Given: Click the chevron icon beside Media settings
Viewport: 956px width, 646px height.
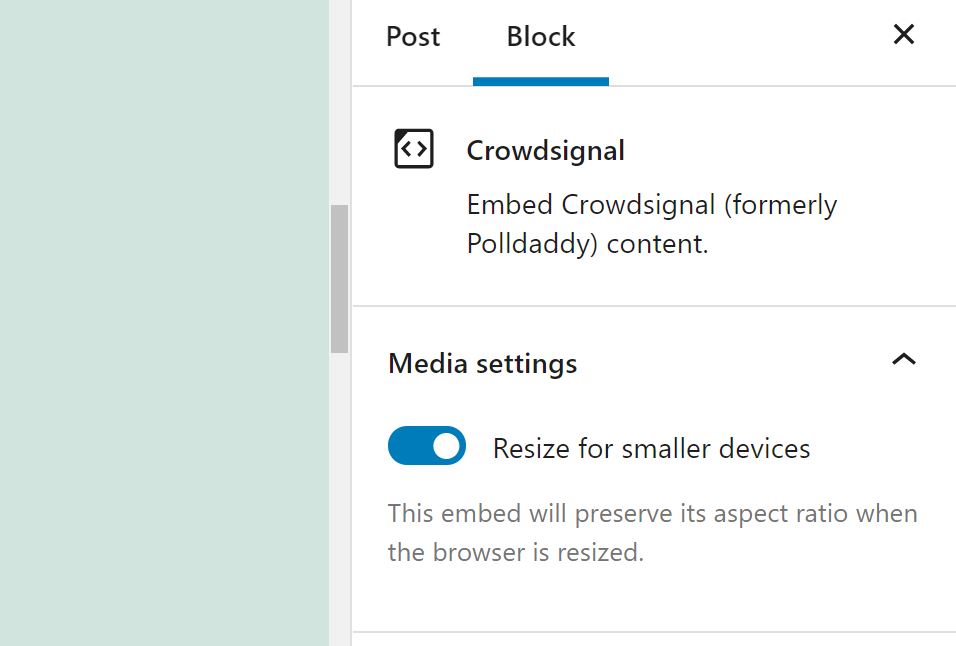Looking at the screenshot, I should point(903,360).
